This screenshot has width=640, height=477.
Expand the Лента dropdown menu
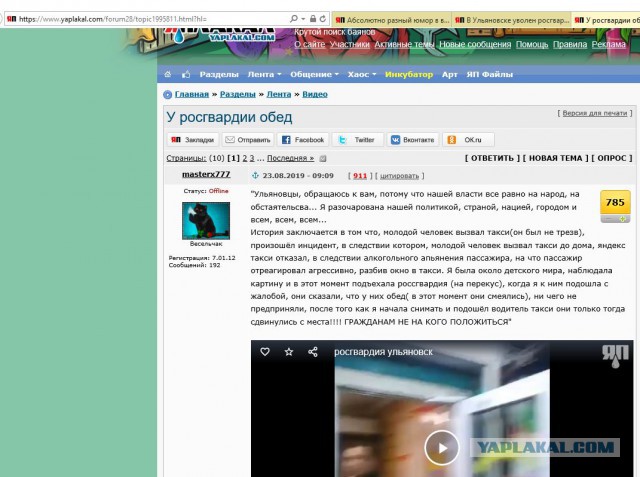(x=264, y=74)
